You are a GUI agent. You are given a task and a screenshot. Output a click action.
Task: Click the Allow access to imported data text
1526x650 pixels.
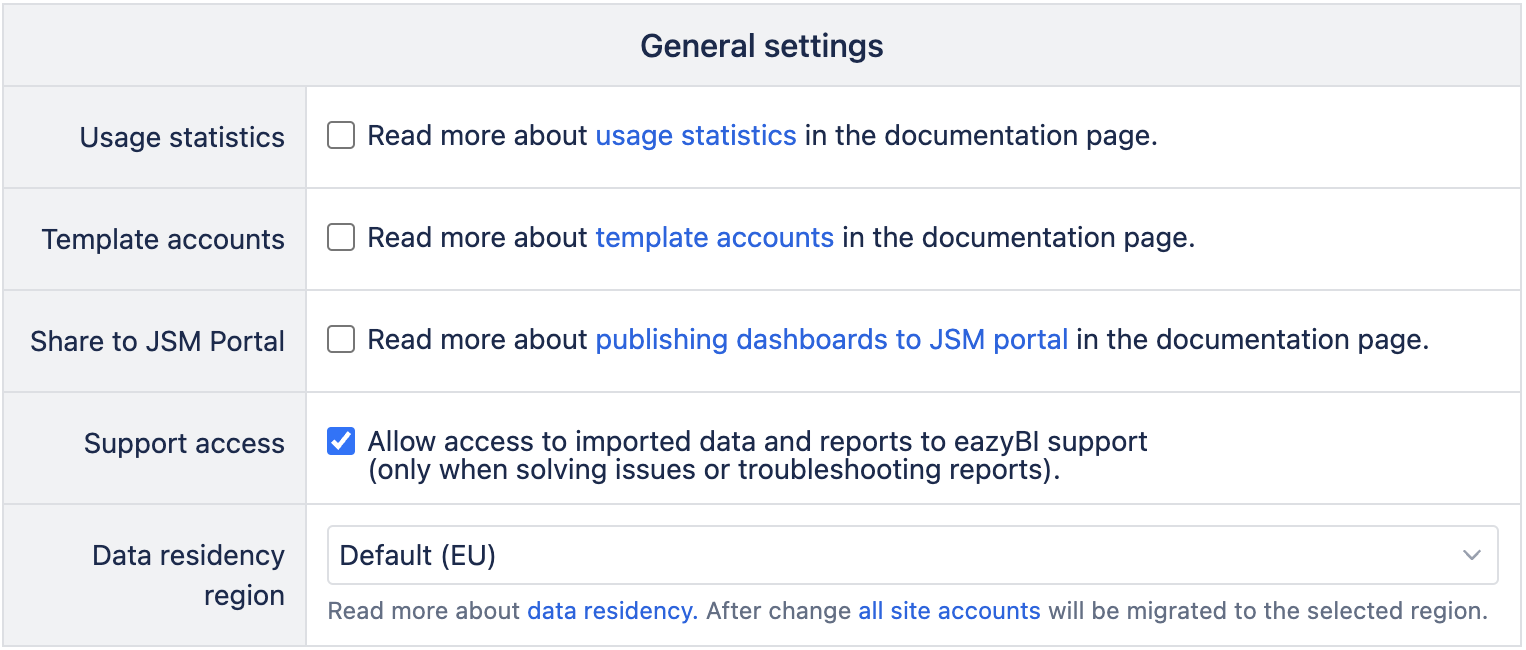[757, 441]
